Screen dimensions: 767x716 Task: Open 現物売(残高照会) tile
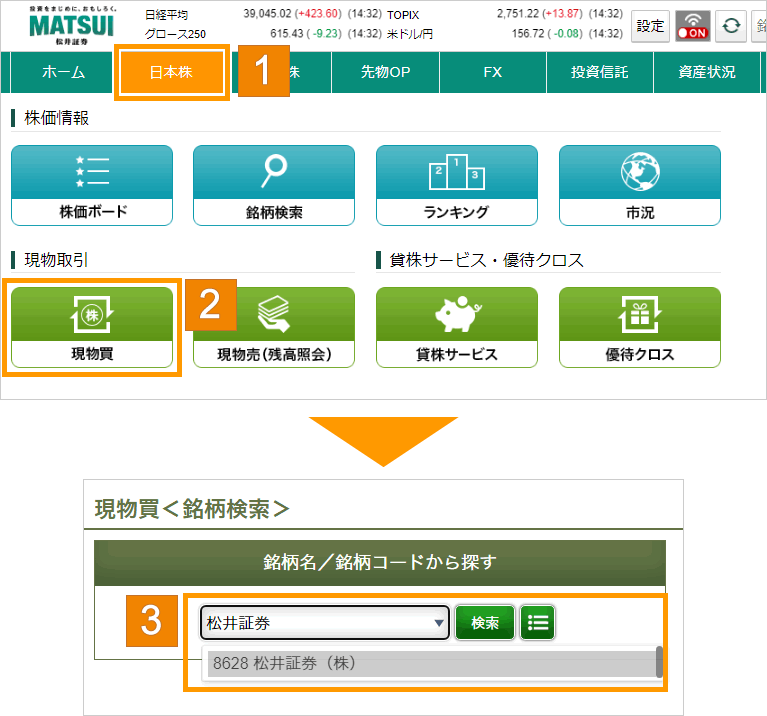(x=274, y=327)
